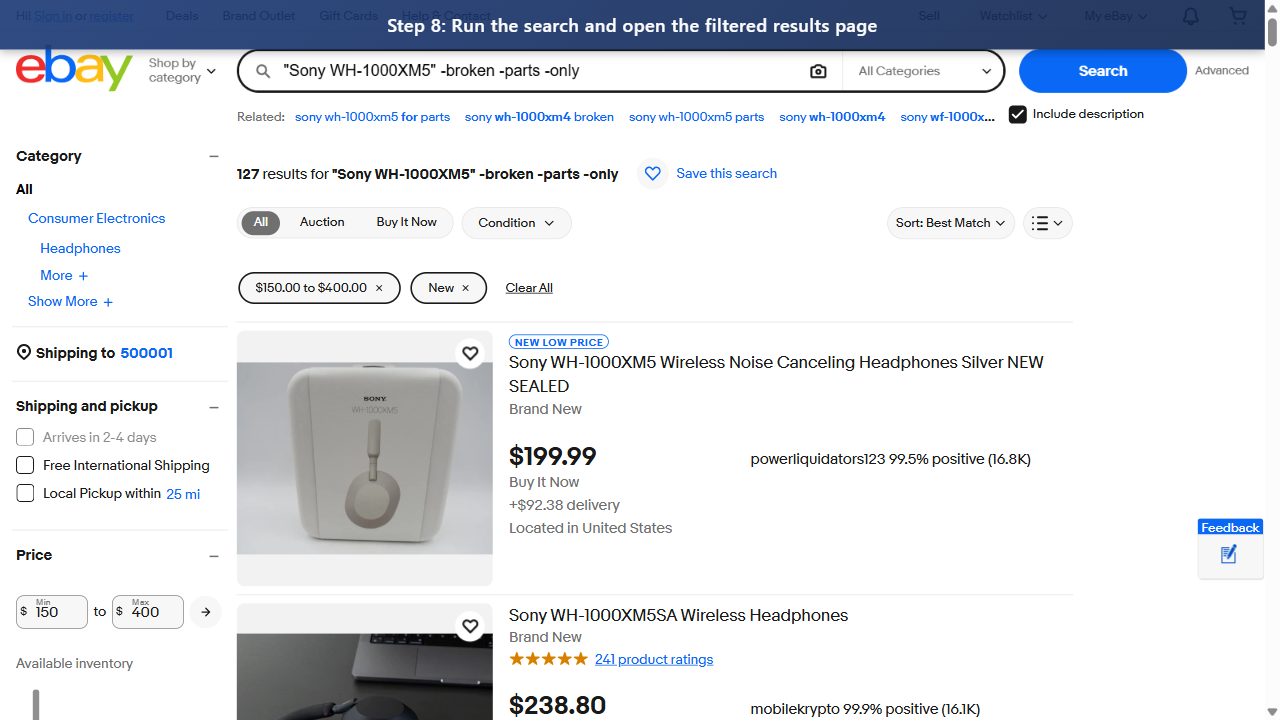Image resolution: width=1280 pixels, height=720 pixels.
Task: View the 241 product ratings
Action: click(653, 659)
